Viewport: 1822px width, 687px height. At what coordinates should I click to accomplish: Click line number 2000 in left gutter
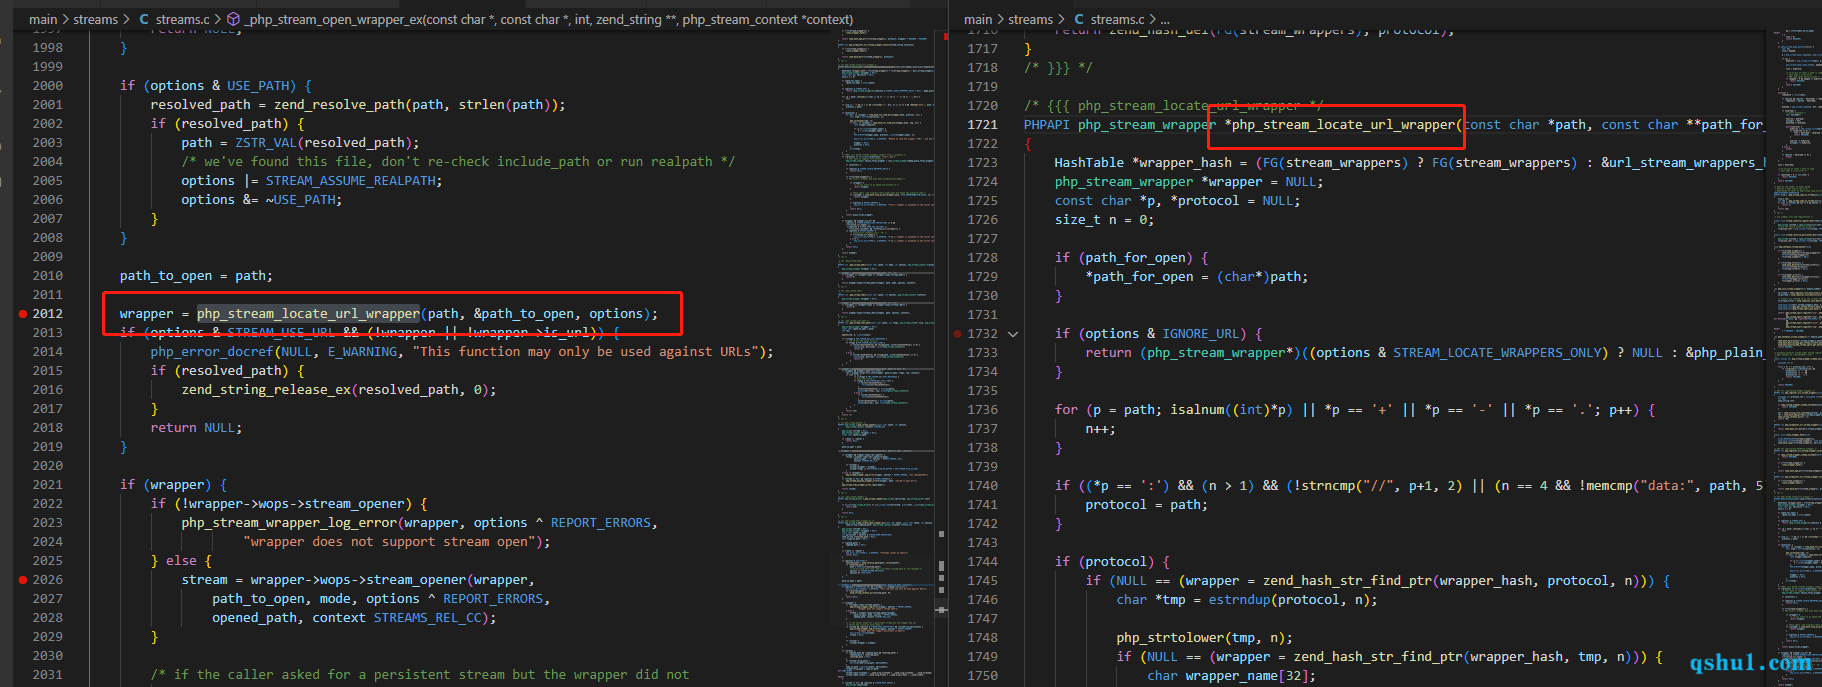(x=47, y=85)
